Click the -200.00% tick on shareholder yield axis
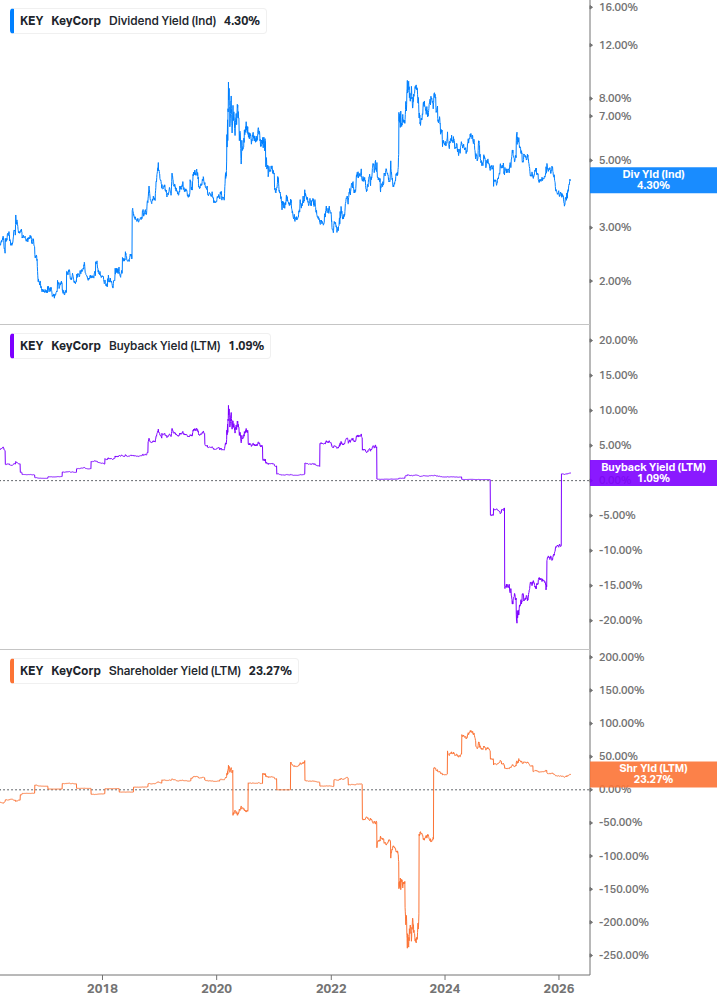The image size is (717, 1005). [x=624, y=922]
